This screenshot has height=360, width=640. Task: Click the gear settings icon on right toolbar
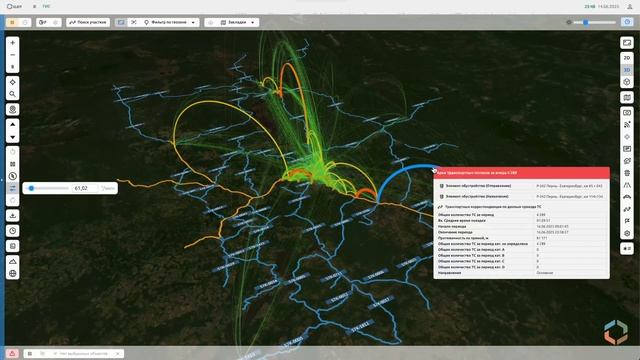pos(627,233)
